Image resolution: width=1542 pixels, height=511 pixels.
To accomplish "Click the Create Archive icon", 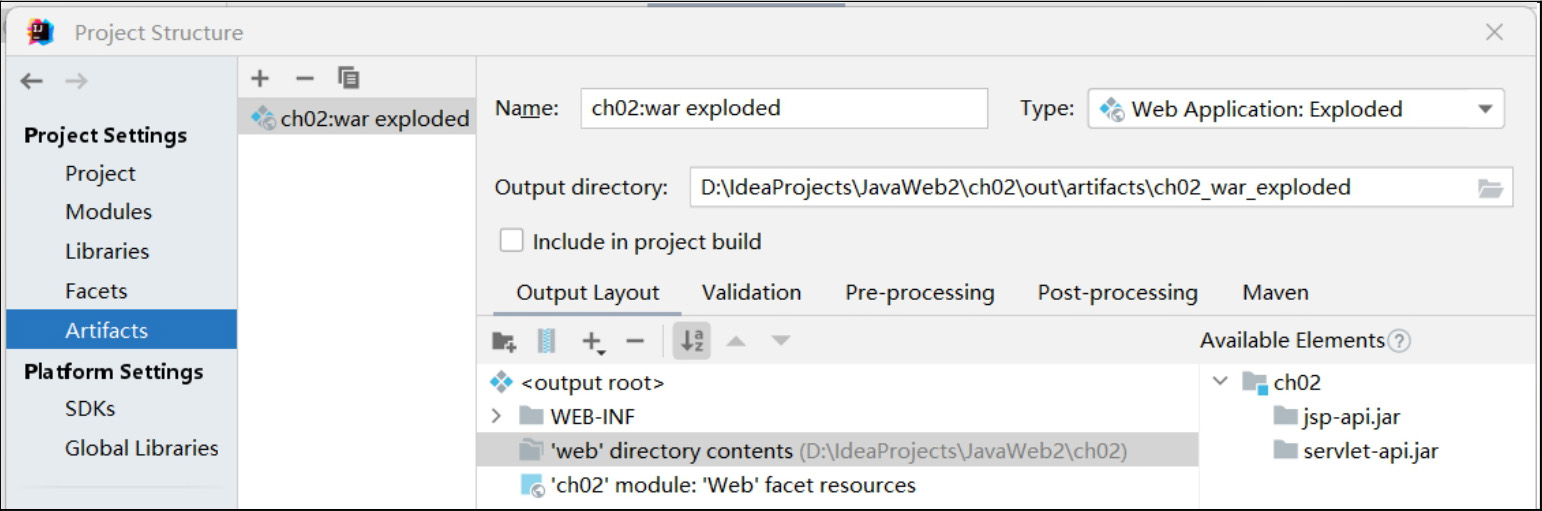I will [546, 342].
